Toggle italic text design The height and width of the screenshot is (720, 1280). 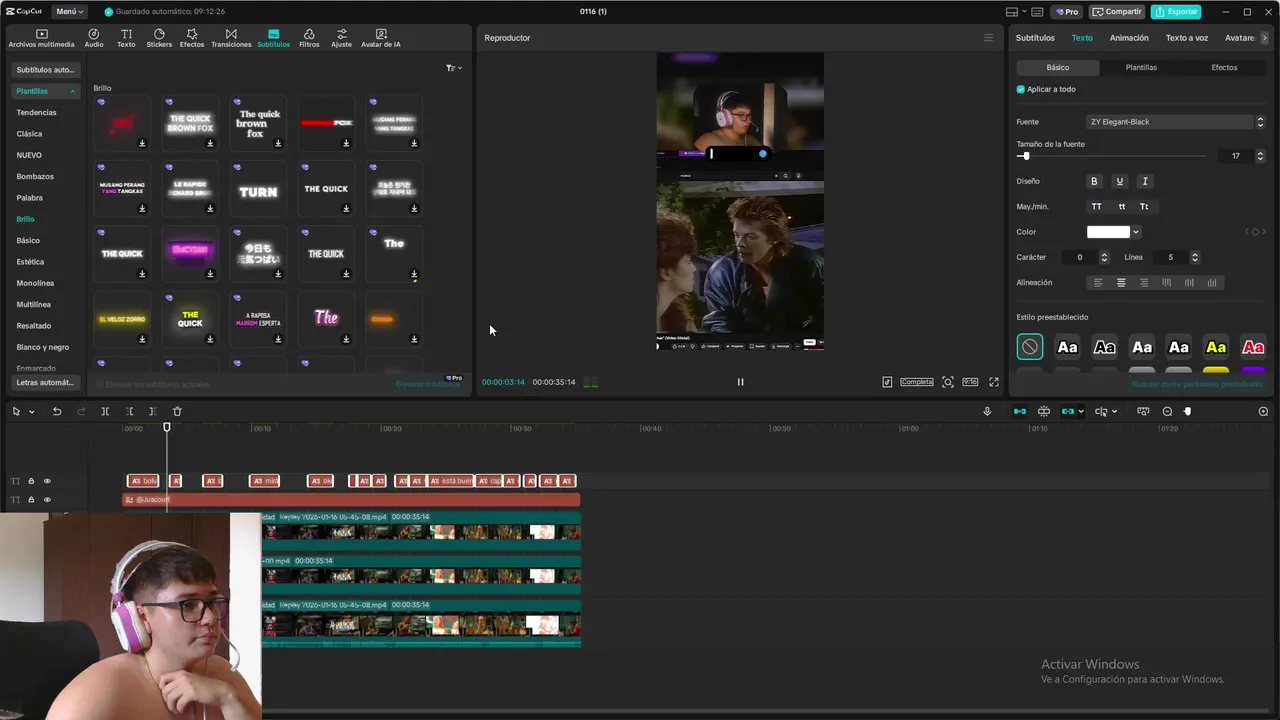(x=1145, y=181)
